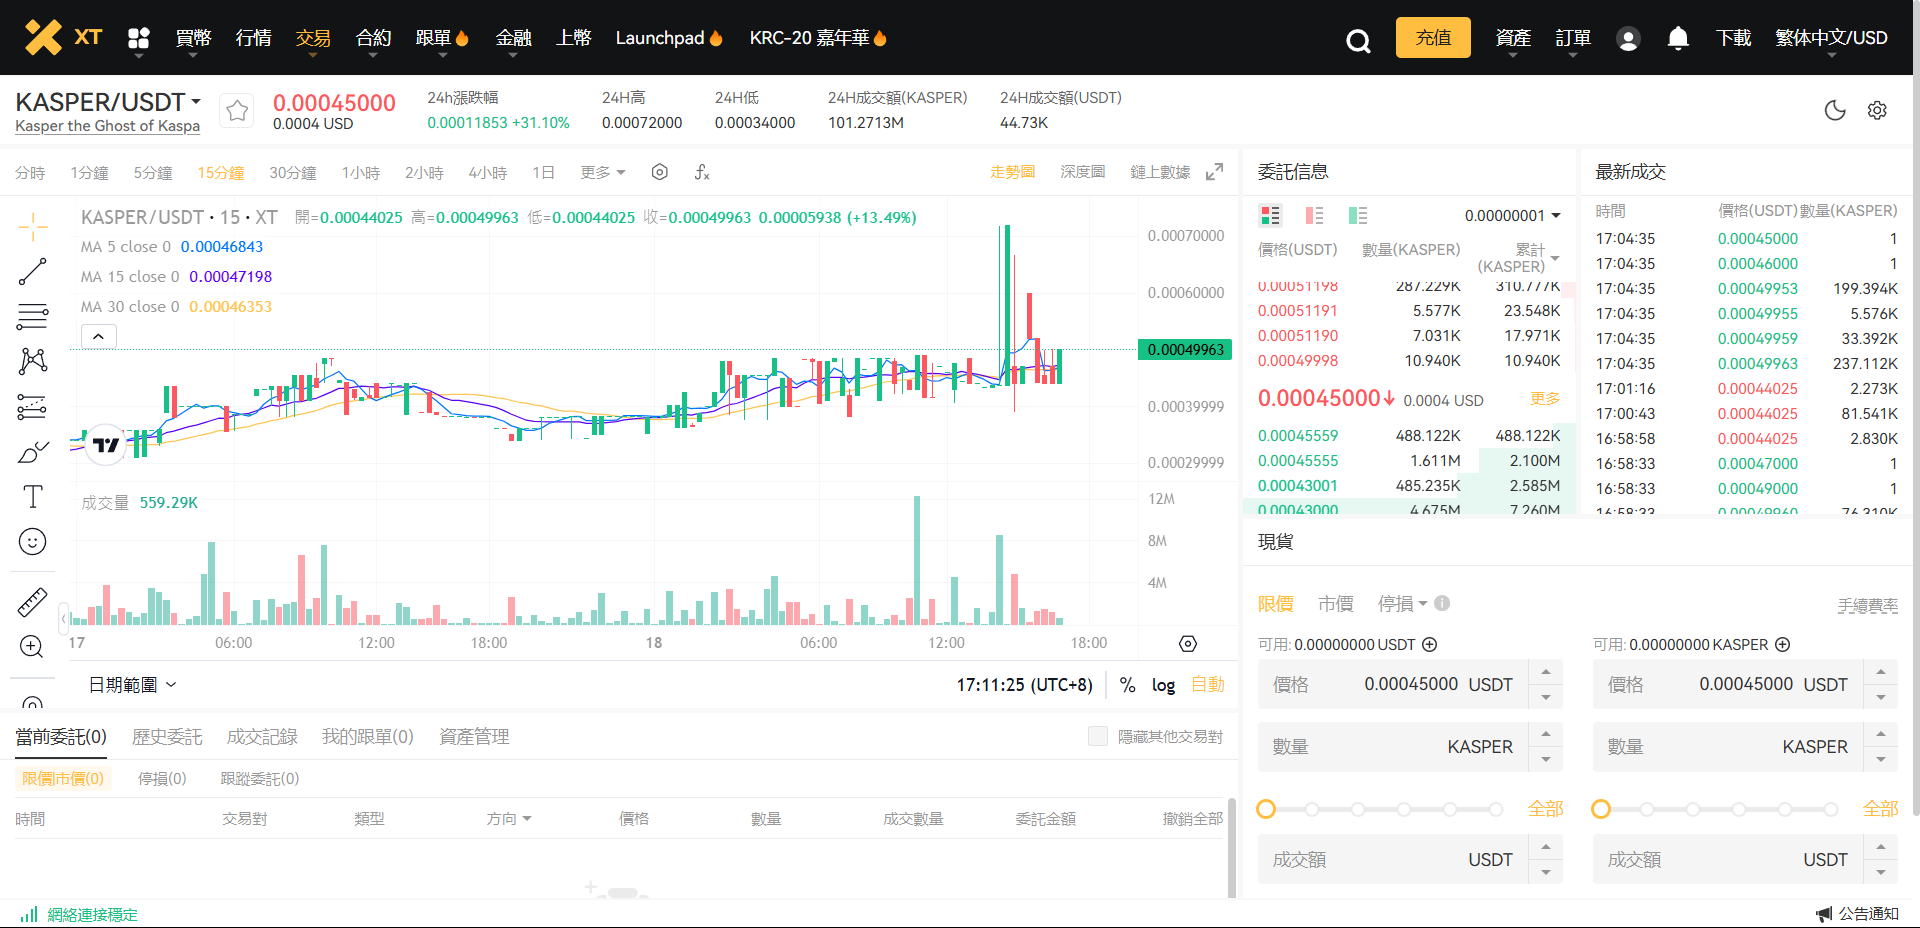
Task: Switch to dark mode with moon icon
Action: coord(1835,110)
